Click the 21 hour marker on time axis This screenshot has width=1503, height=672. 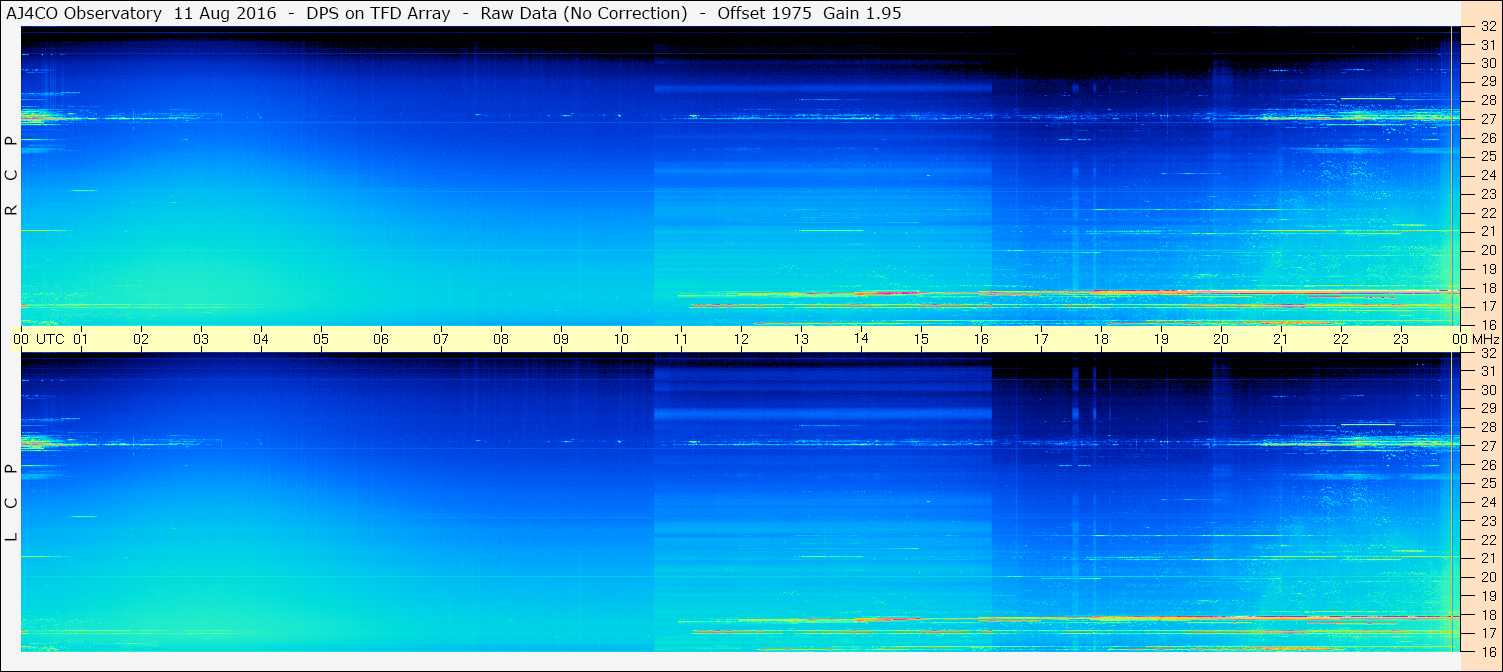[1281, 339]
